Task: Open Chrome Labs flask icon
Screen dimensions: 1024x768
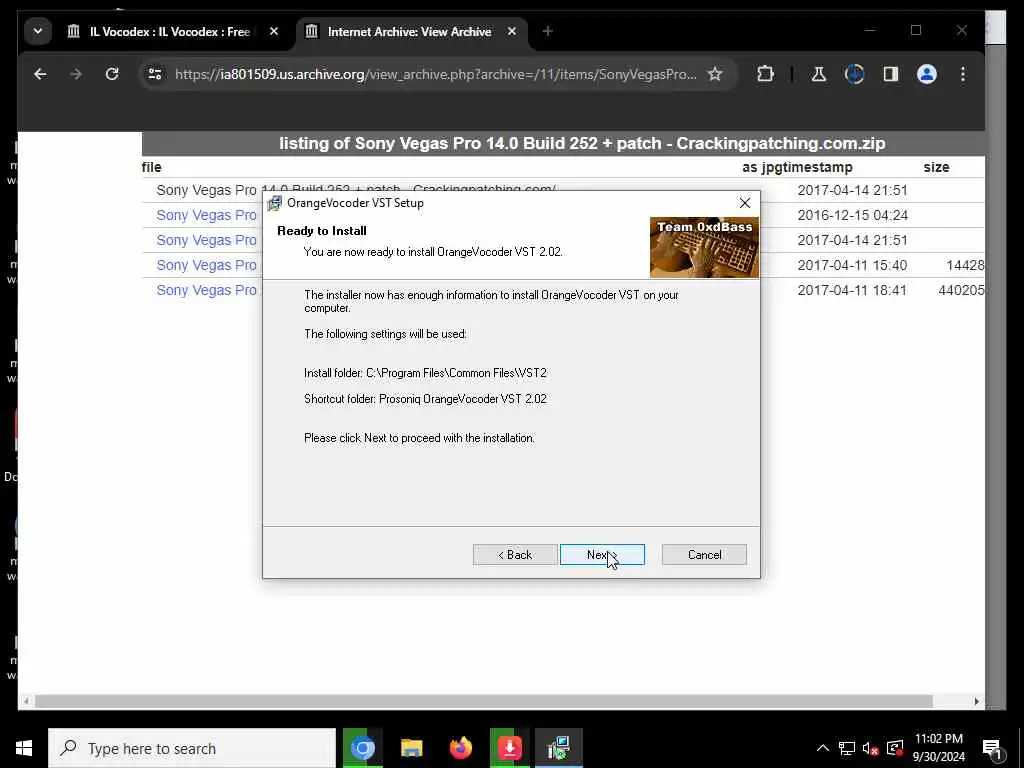Action: click(818, 74)
